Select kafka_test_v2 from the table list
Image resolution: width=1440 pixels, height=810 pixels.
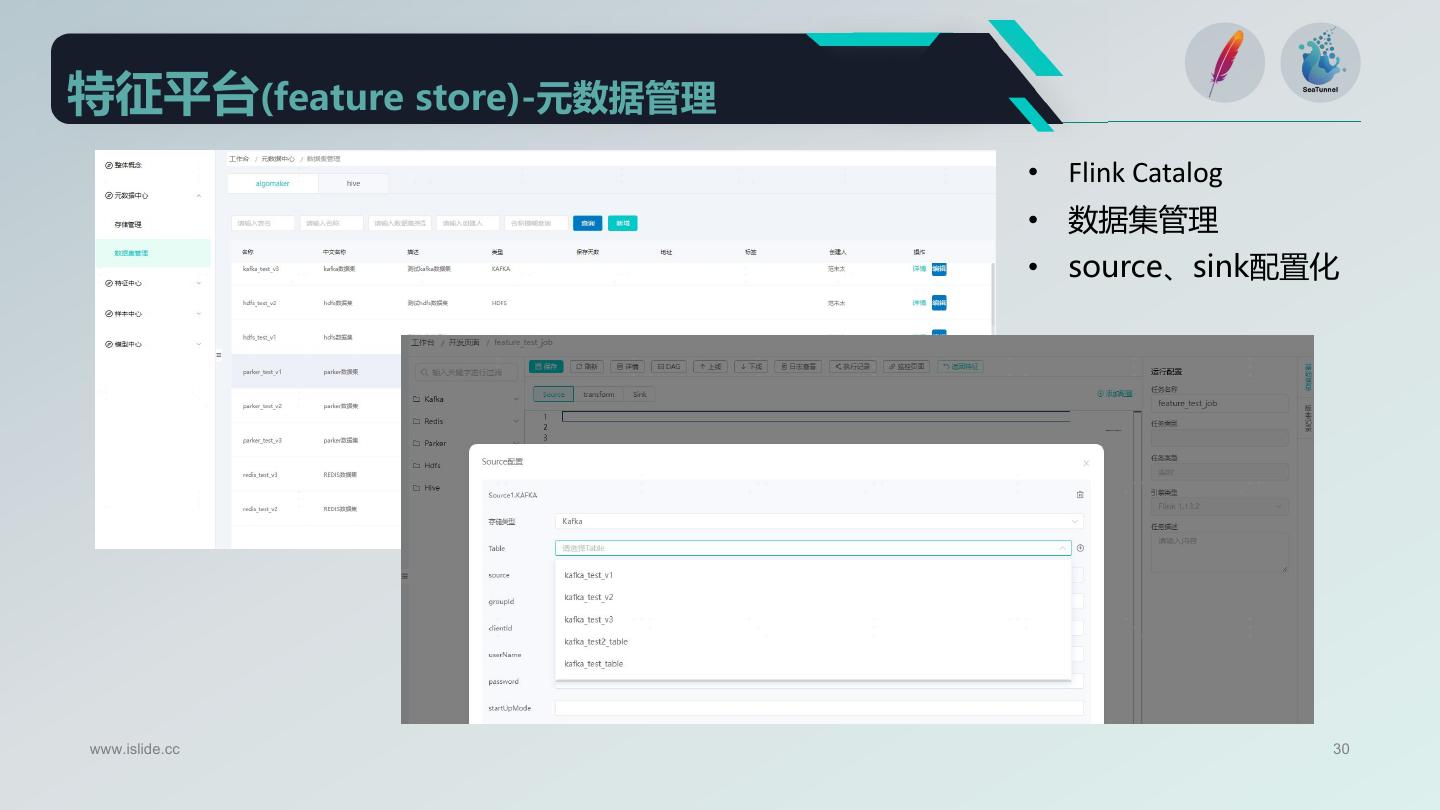(x=589, y=597)
